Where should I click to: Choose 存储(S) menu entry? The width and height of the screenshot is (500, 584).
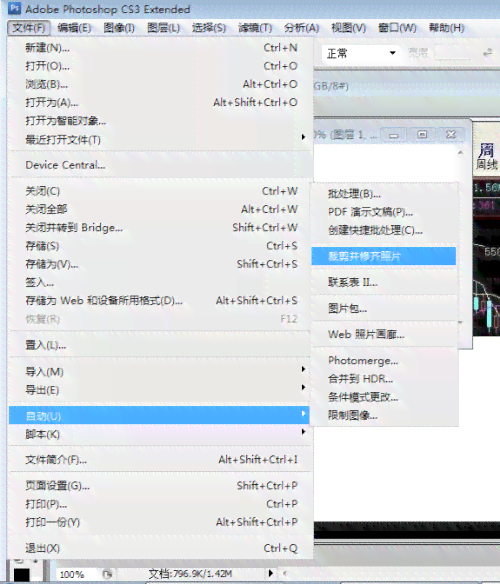tap(160, 246)
